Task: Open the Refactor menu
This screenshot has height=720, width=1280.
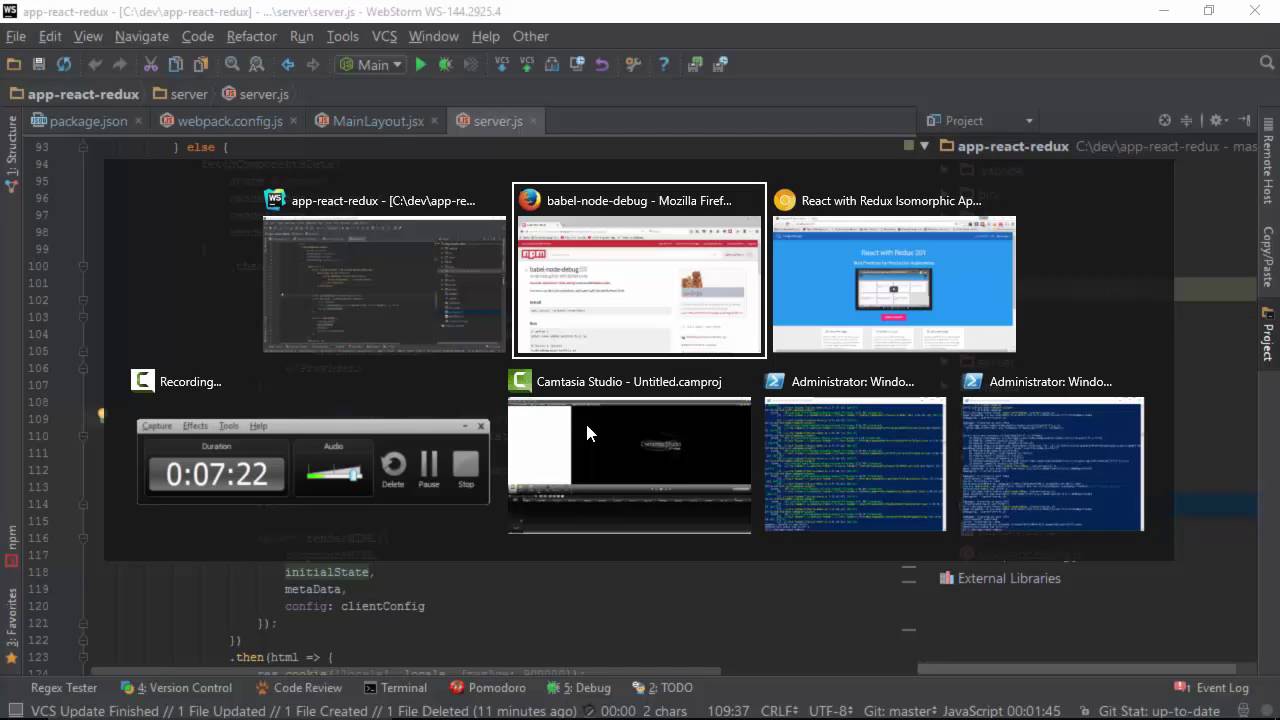Action: click(x=251, y=36)
